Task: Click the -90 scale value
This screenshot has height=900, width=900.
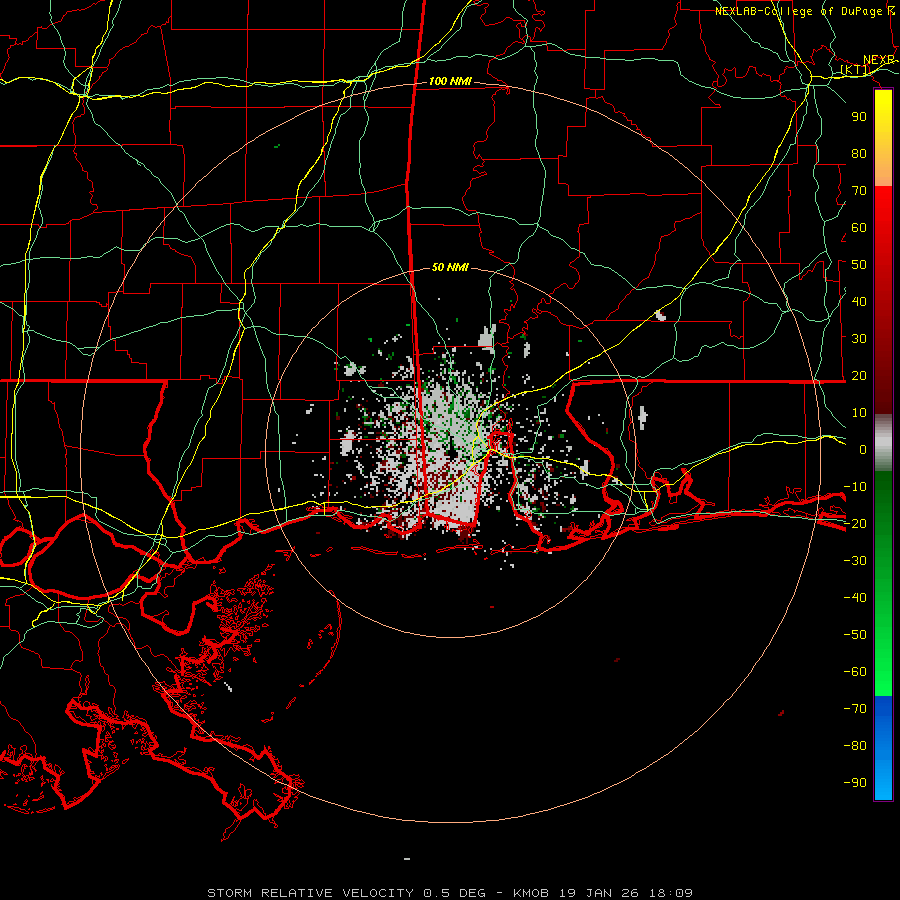Action: 855,783
